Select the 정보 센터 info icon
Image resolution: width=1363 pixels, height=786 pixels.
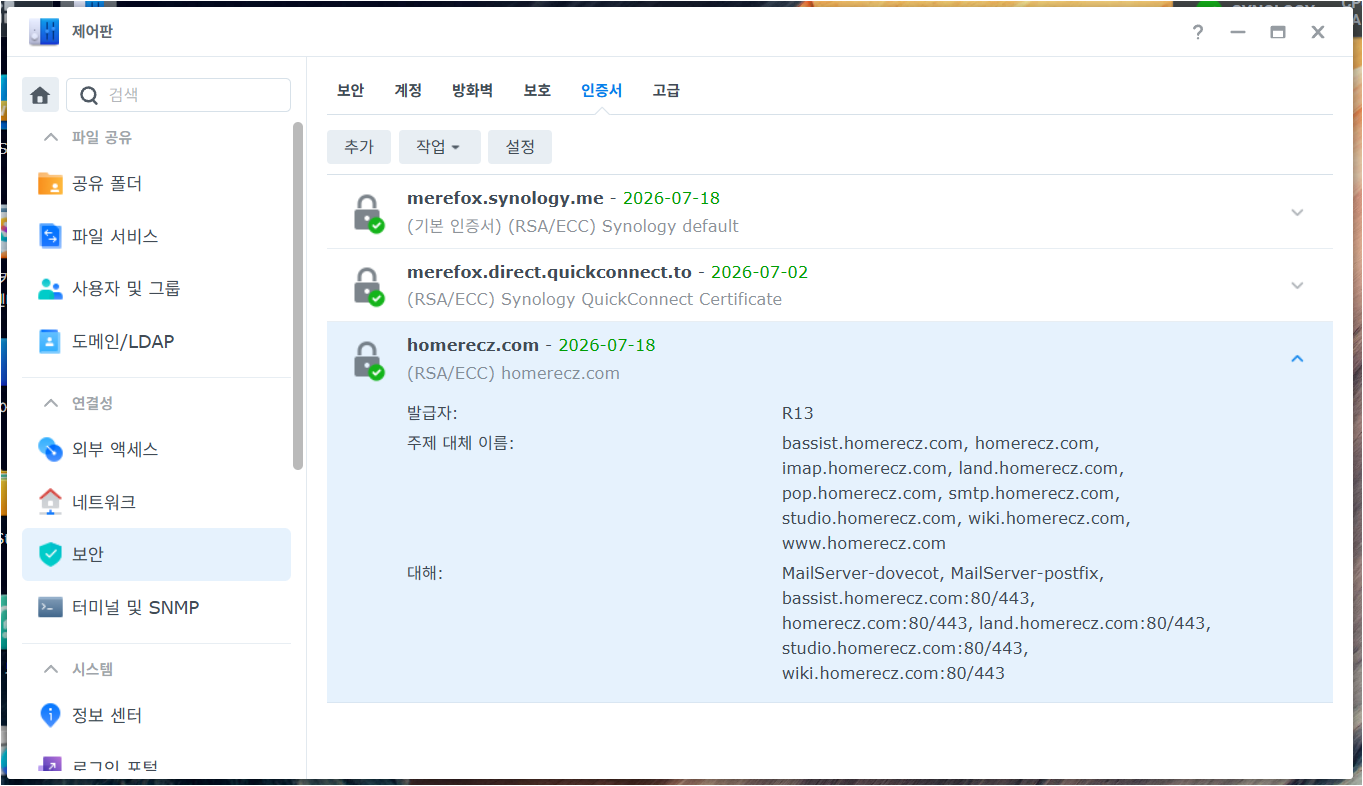tap(49, 715)
